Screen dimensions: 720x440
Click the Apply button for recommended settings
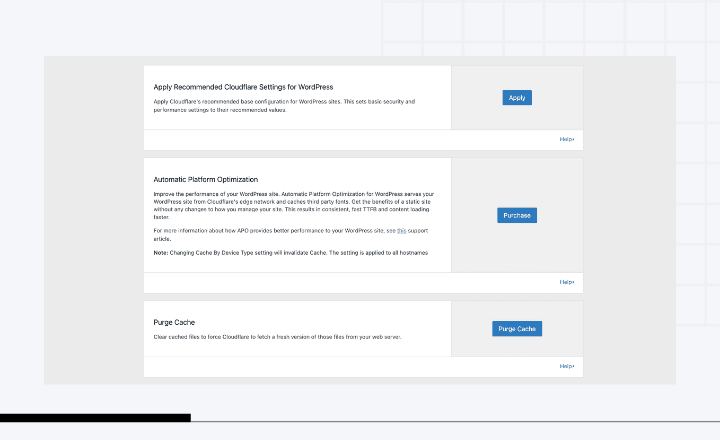pyautogui.click(x=517, y=97)
